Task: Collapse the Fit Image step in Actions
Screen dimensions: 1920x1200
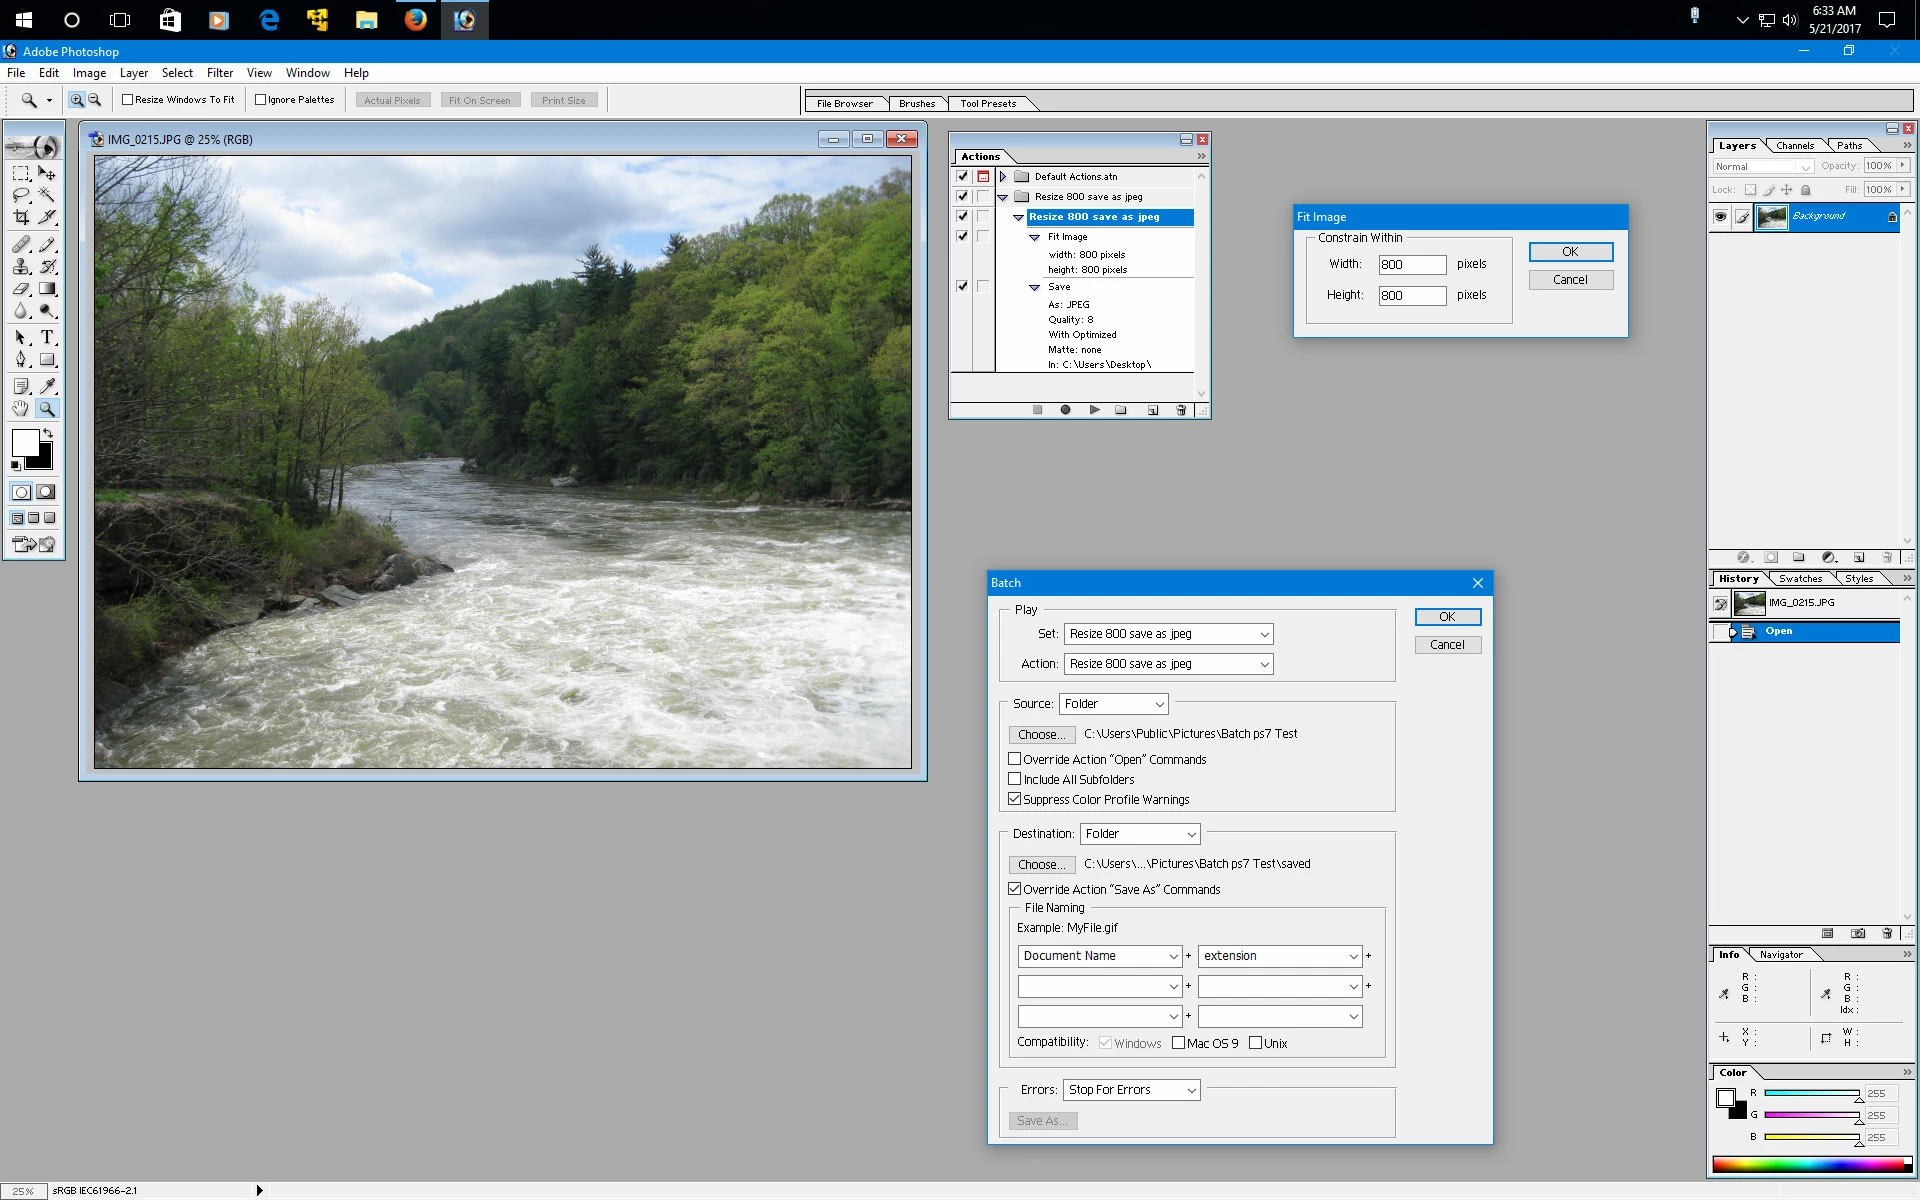Action: click(x=1035, y=238)
